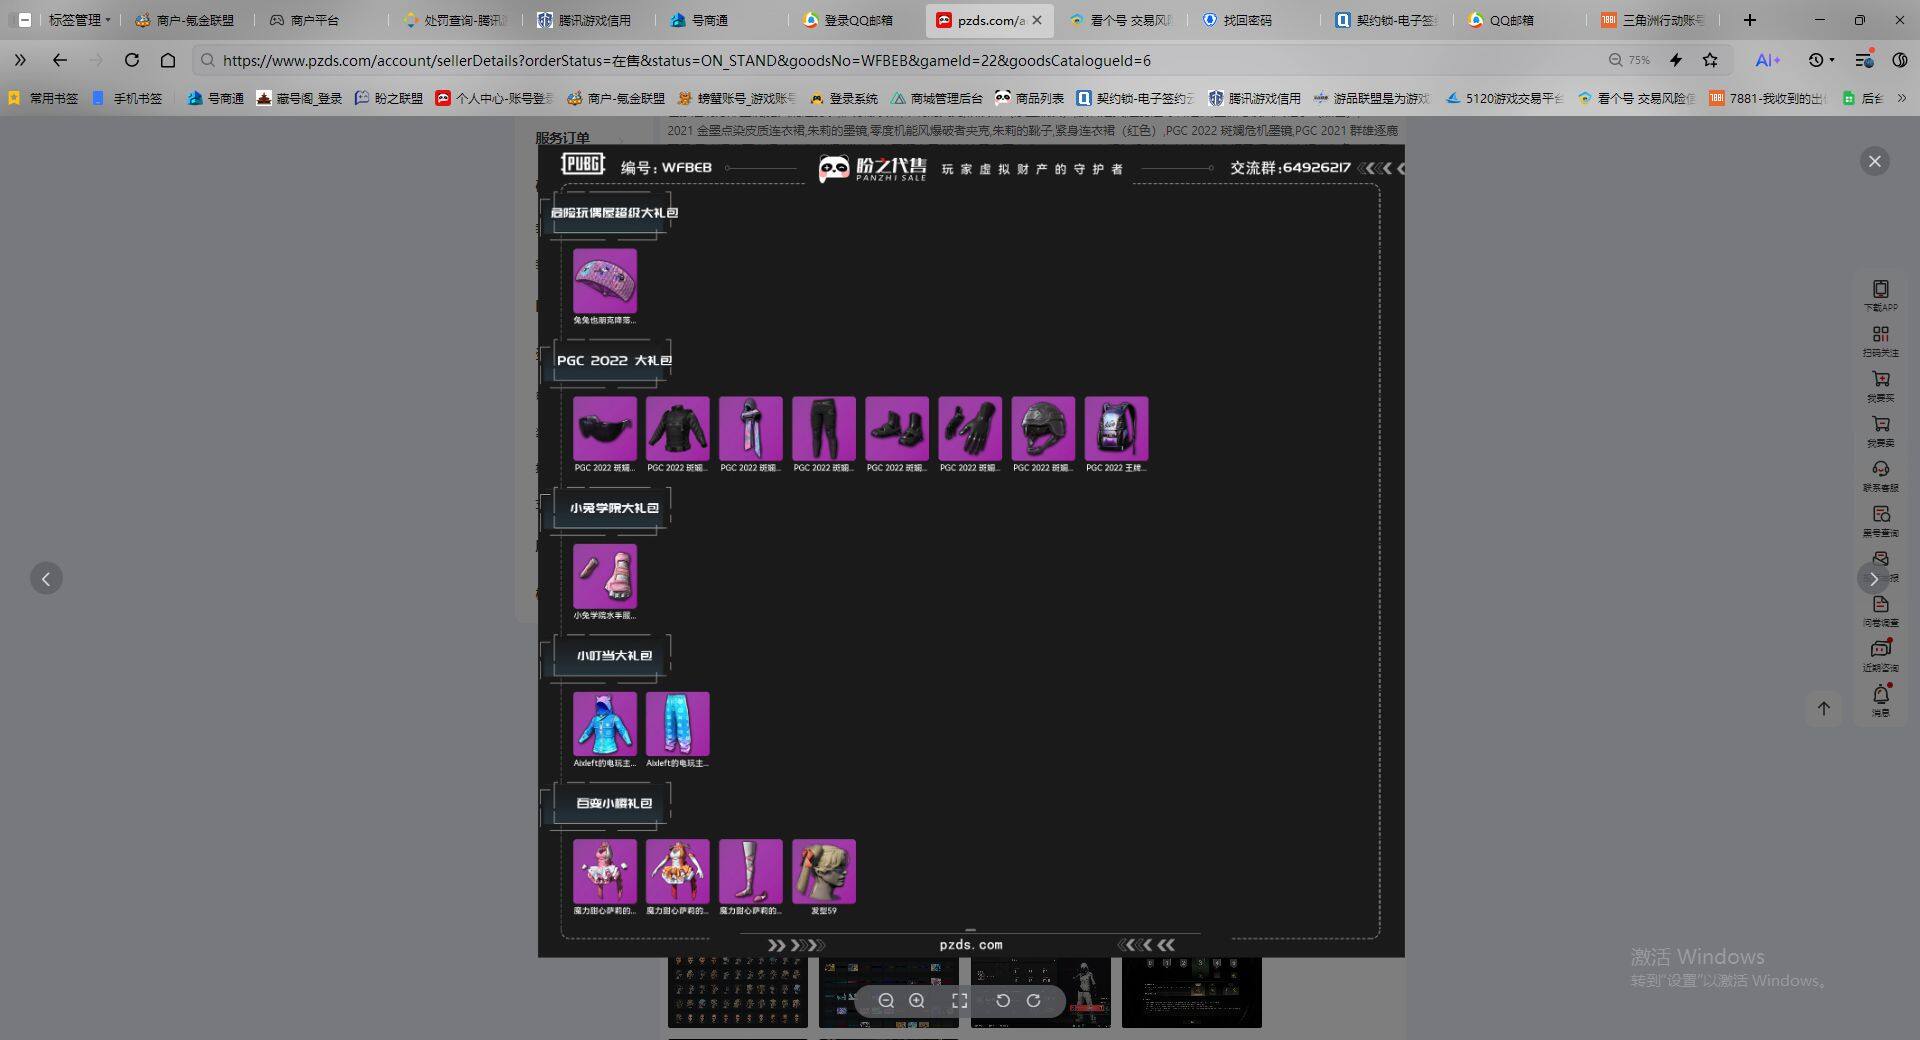
Task: Close the active pzds.com tab
Action: tap(1037, 20)
